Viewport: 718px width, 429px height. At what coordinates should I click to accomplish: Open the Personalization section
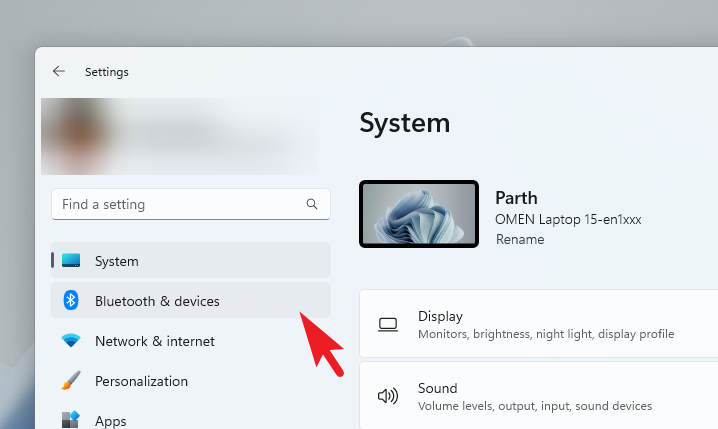pyautogui.click(x=141, y=381)
